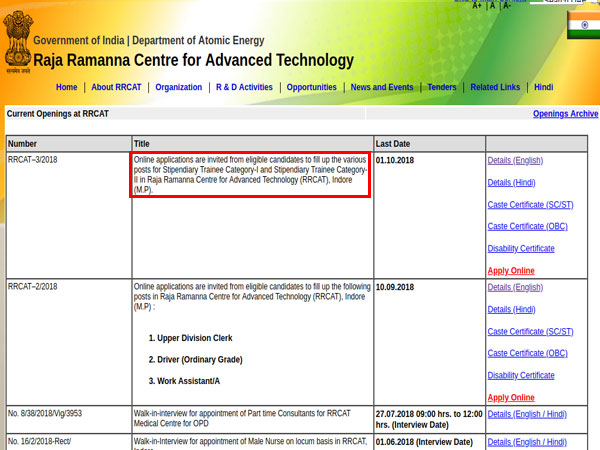600x450 pixels.
Task: Open the Home menu item
Action: (67, 87)
